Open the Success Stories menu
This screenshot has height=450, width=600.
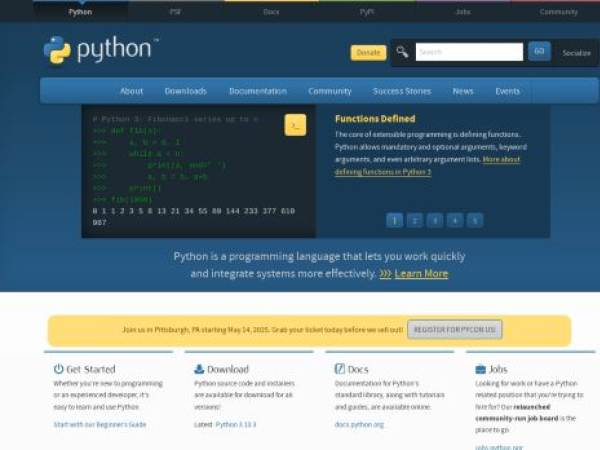(402, 91)
